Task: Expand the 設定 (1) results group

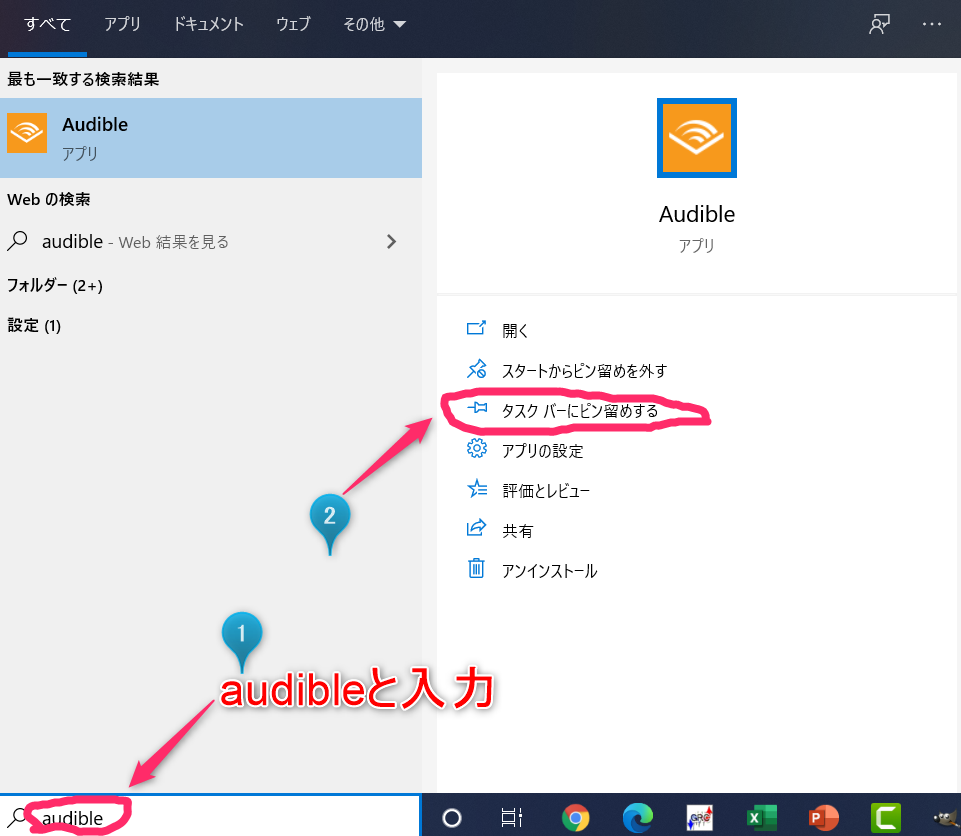Action: [x=34, y=325]
